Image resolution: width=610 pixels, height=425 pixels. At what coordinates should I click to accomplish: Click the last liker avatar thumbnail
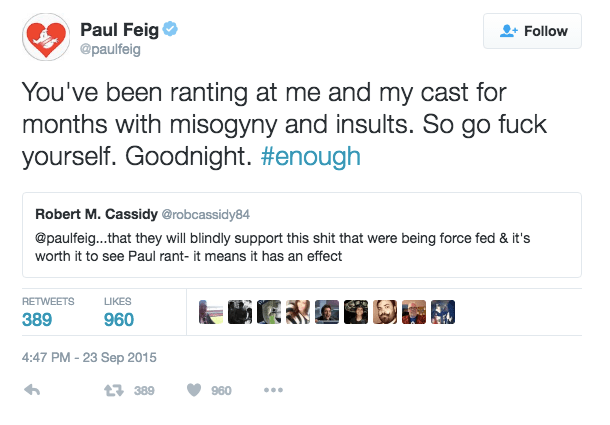[x=443, y=312]
